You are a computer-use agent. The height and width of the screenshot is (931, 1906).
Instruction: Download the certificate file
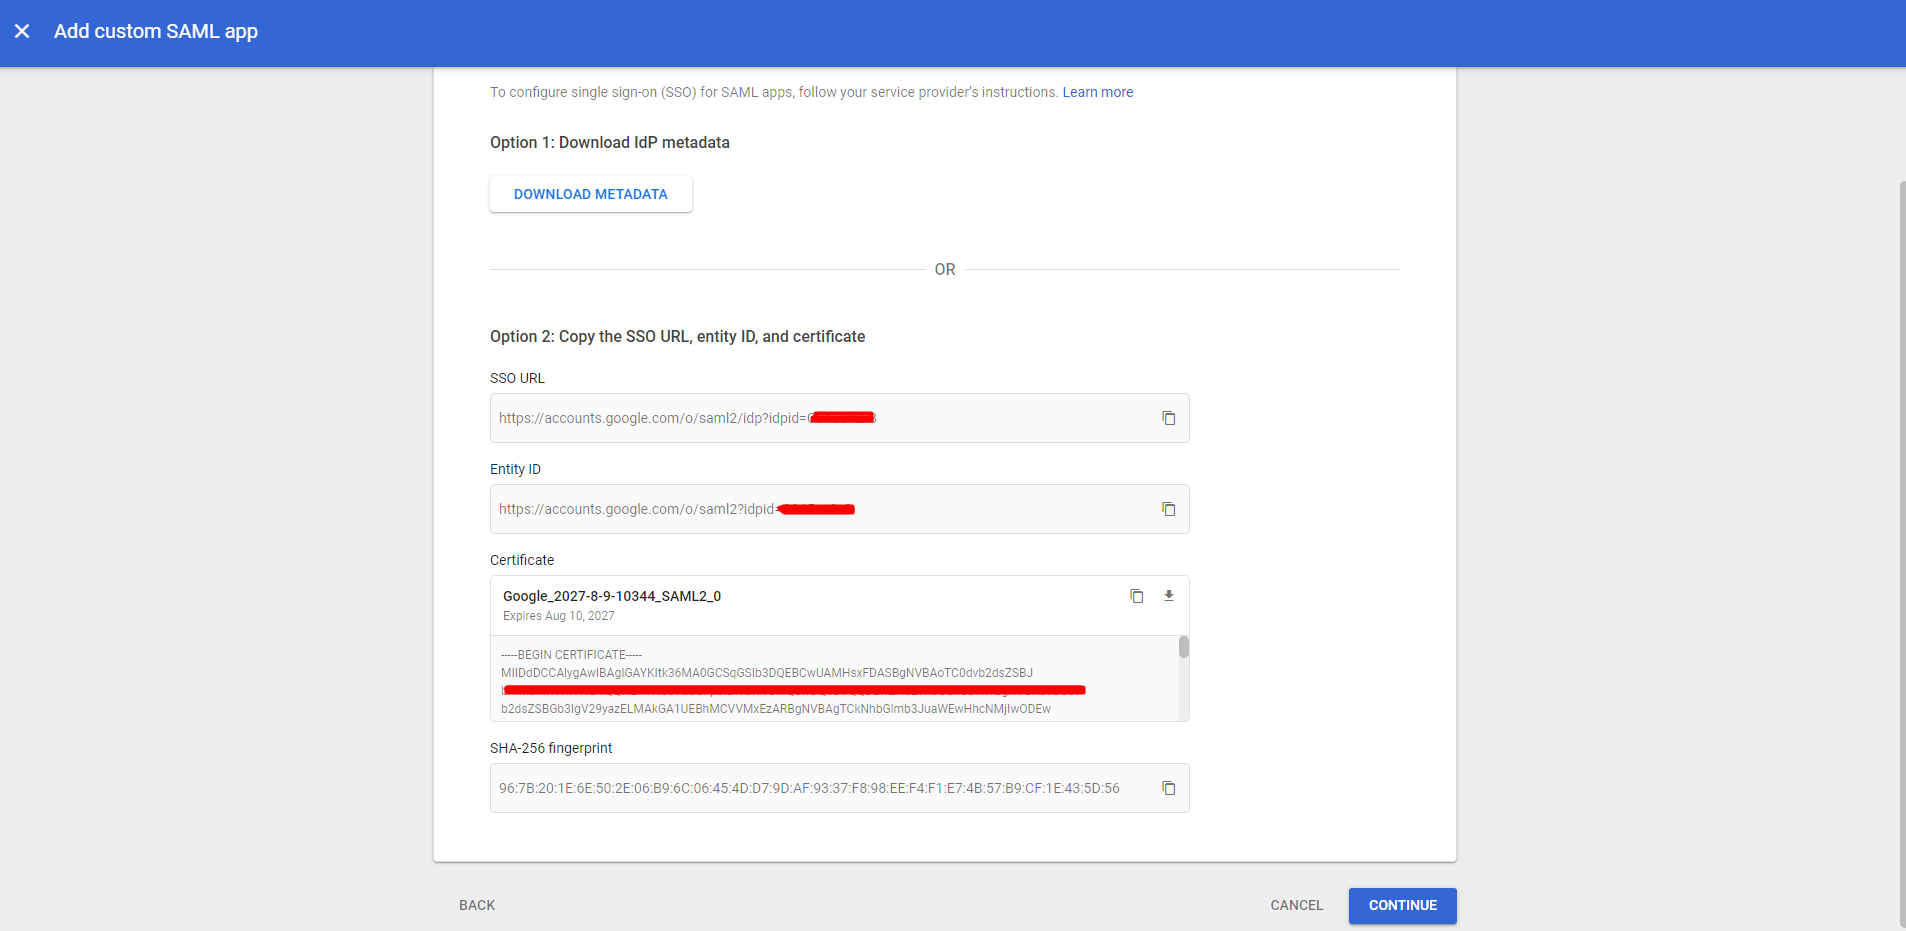(1168, 596)
